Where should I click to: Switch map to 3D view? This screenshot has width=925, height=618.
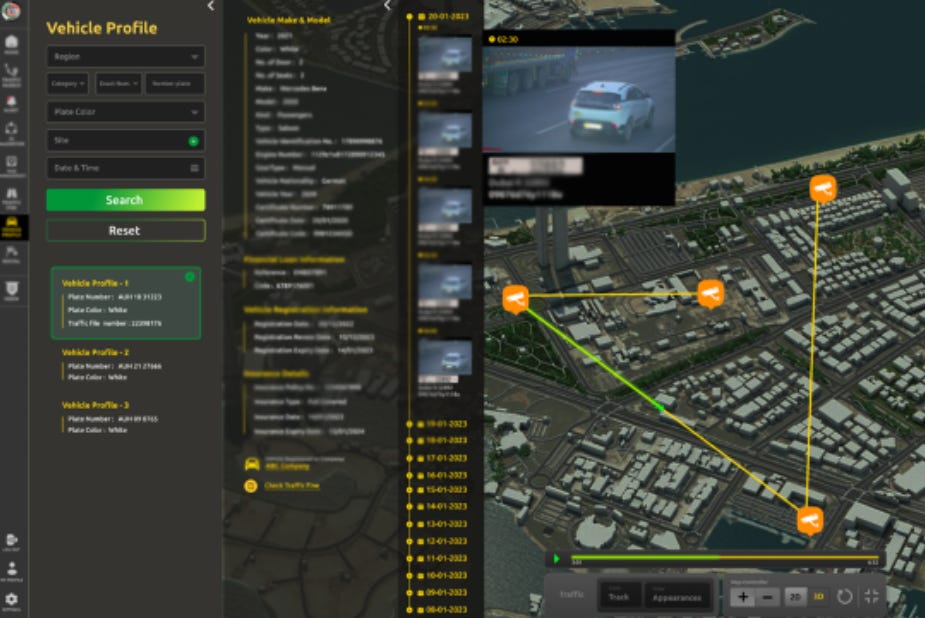819,597
